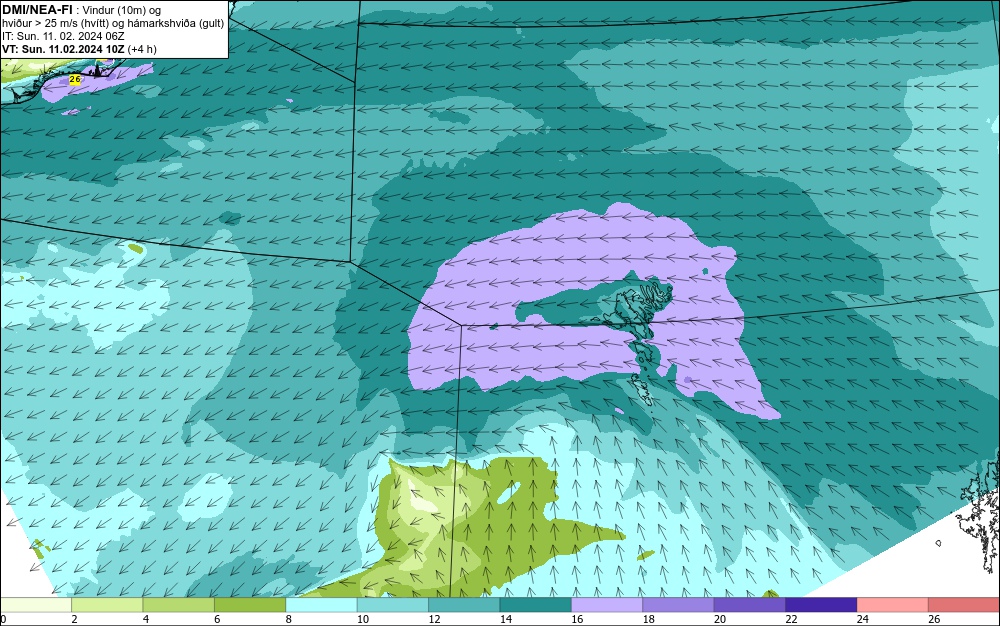This screenshot has height=626, width=1000.
Task: Click the medium purple 18–20 m/s legend swatch
Action: tap(679, 605)
